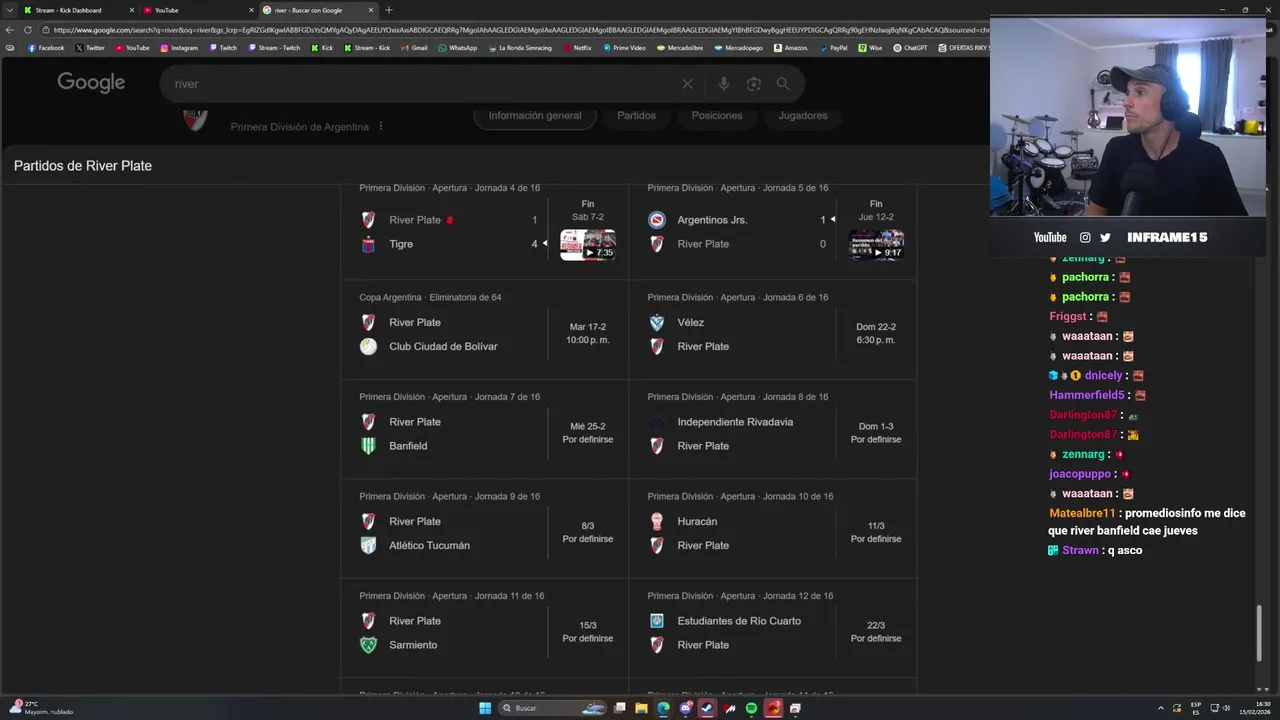Open River Plate vs Club Ciudad de Bolívar match
Screen dimensions: 1280x720
[484, 329]
